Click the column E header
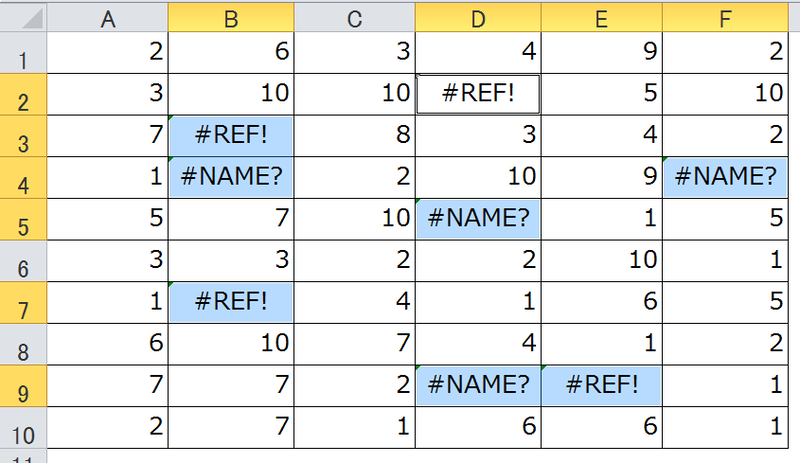 602,15
